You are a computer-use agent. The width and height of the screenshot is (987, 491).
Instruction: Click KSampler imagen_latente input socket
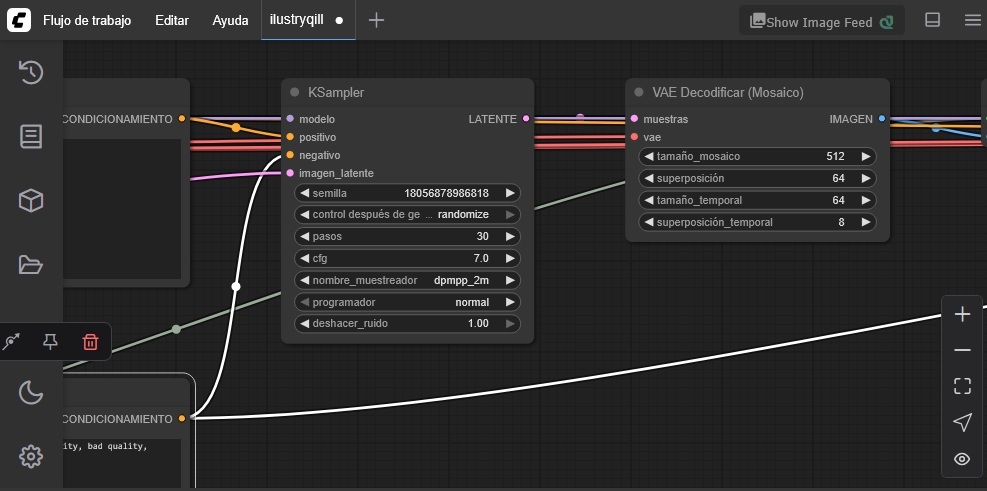click(x=290, y=173)
